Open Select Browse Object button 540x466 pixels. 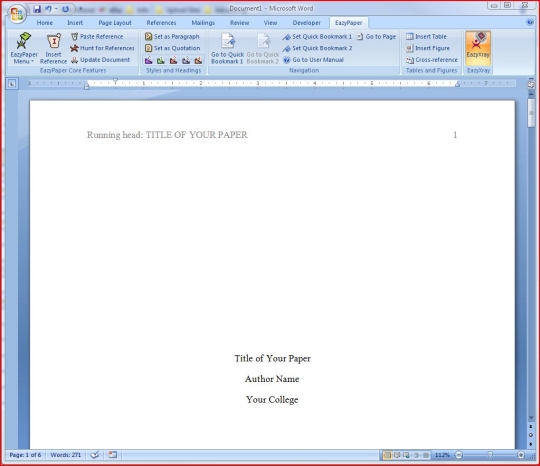[x=531, y=435]
